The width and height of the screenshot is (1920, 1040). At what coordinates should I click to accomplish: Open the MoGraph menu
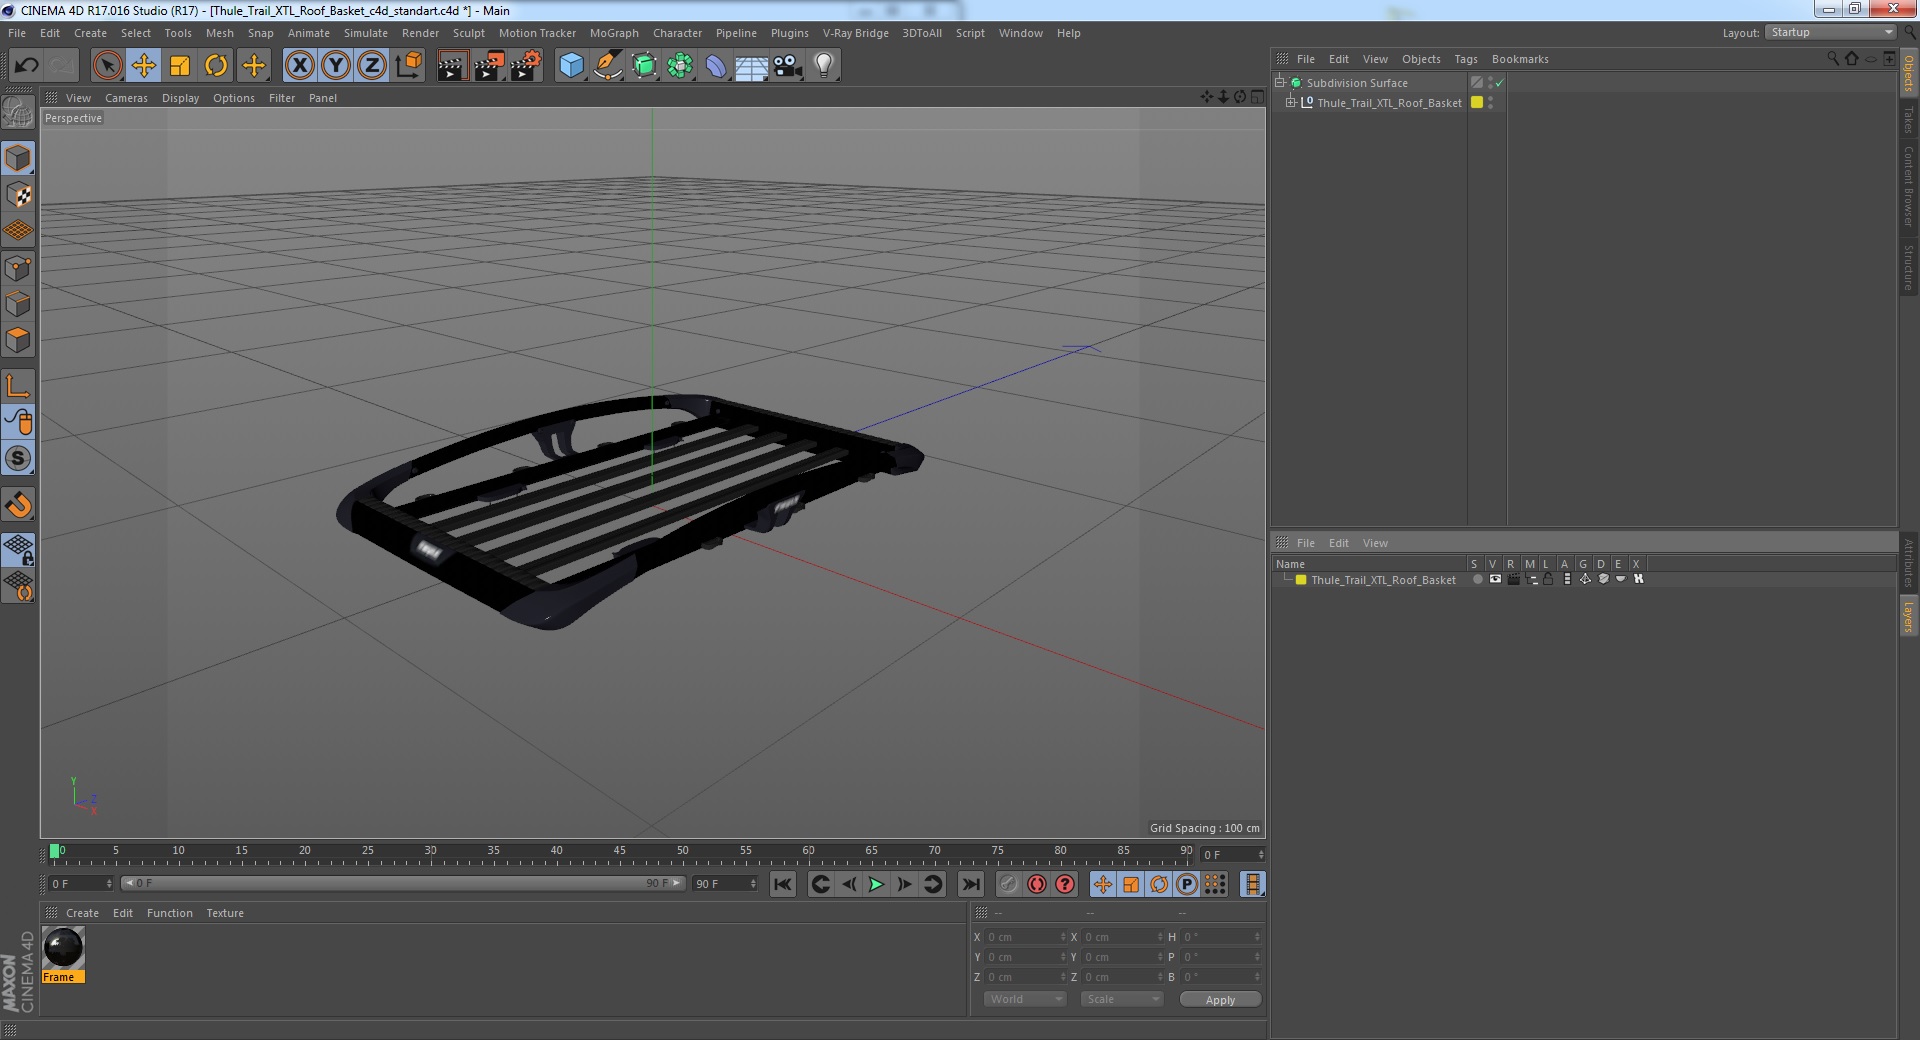[x=613, y=33]
